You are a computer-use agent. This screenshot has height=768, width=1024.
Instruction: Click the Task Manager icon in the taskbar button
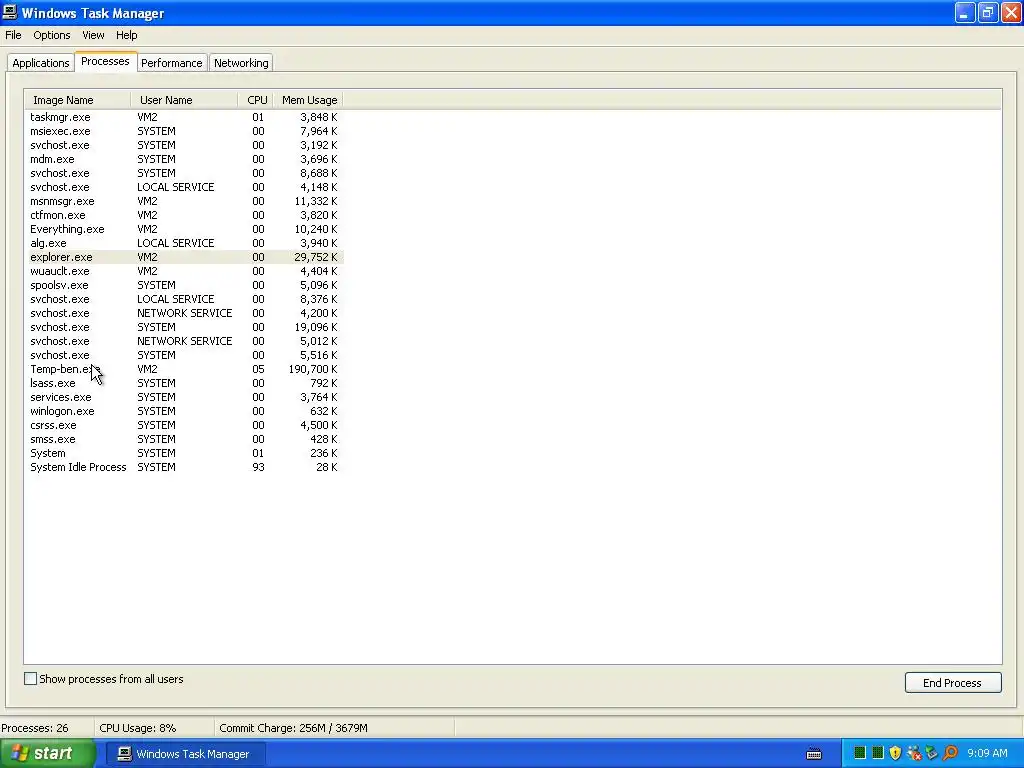tap(124, 754)
